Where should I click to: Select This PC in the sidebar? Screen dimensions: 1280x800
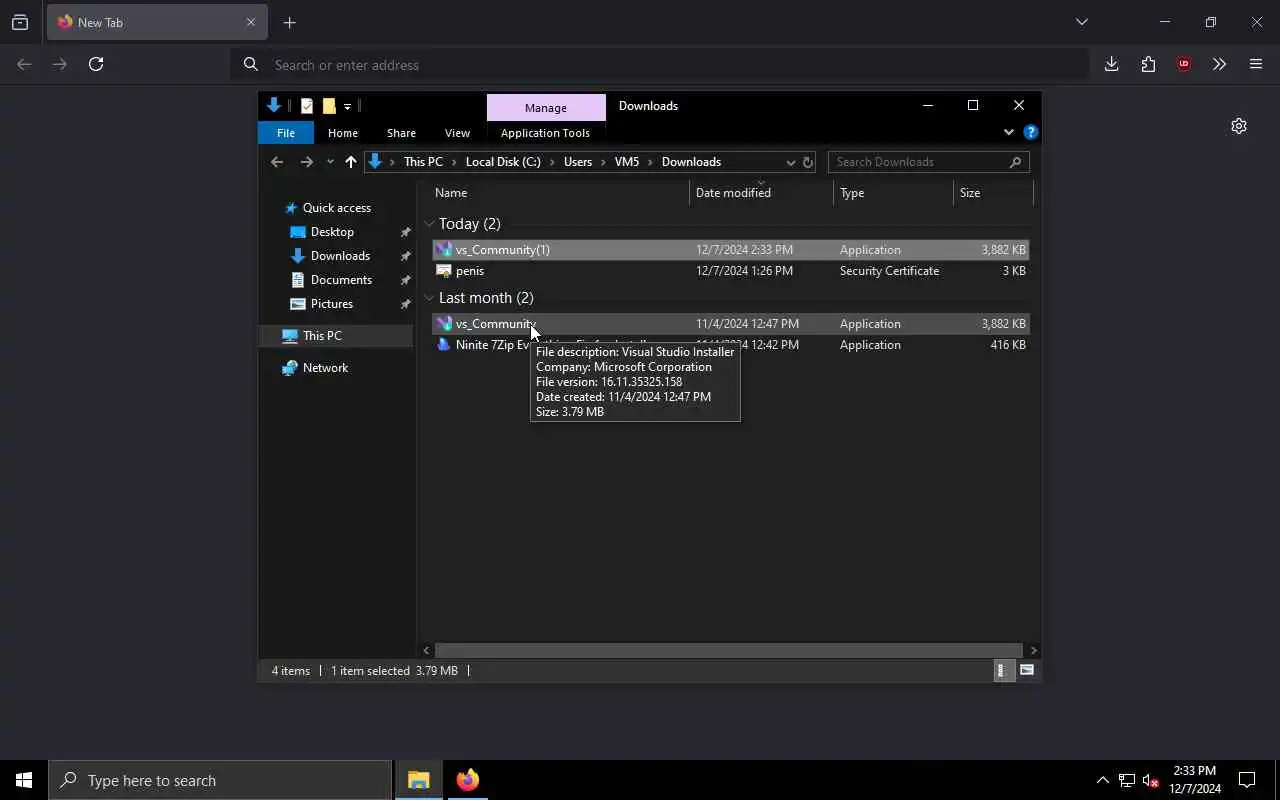click(335, 336)
